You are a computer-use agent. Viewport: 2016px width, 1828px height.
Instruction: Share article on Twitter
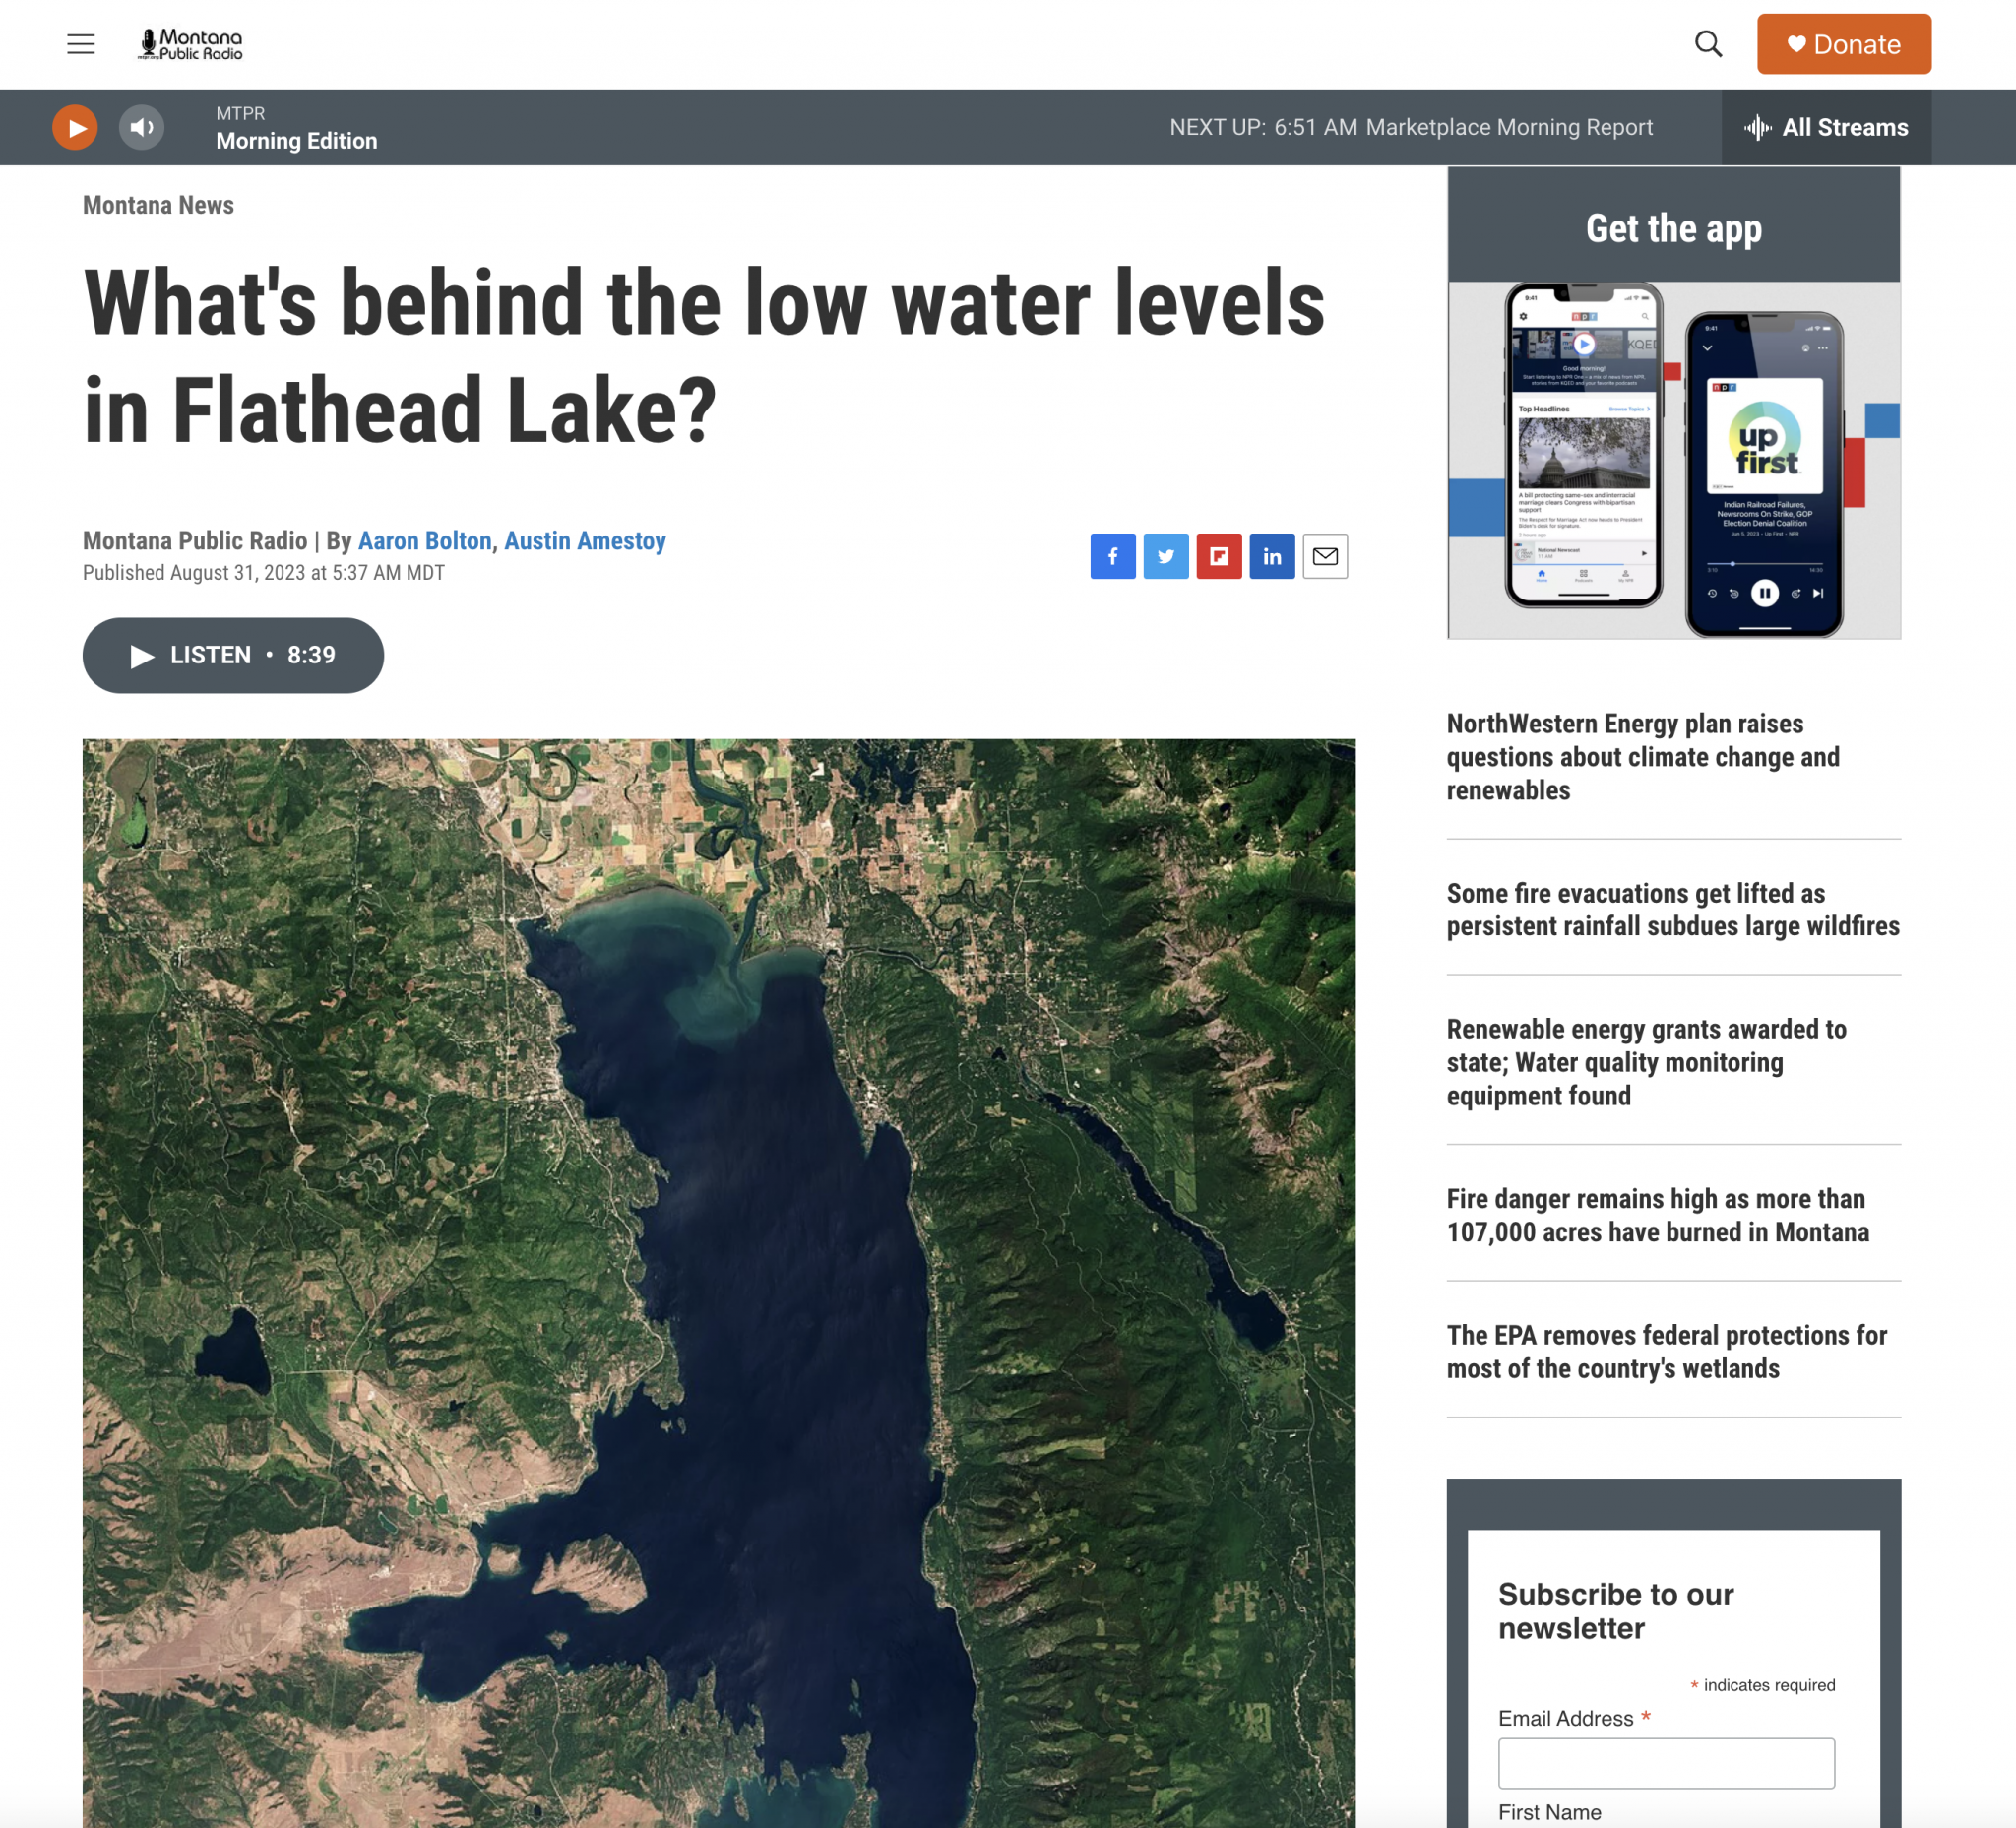1166,556
